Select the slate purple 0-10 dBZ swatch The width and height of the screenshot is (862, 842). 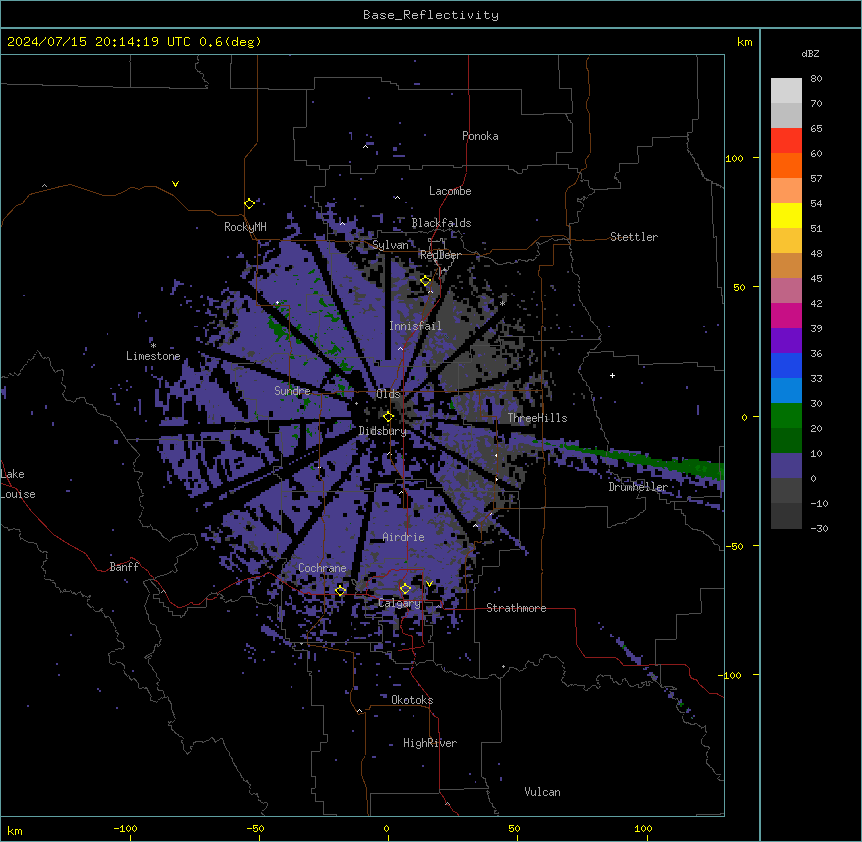click(x=786, y=466)
